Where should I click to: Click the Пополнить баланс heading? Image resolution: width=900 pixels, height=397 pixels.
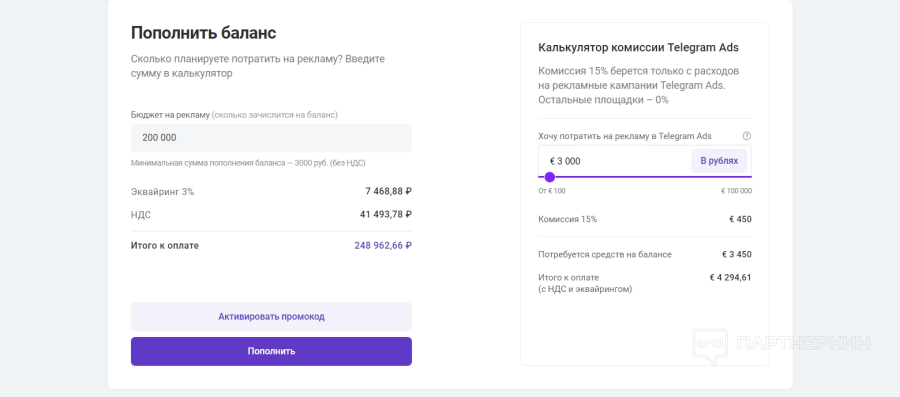tap(204, 33)
